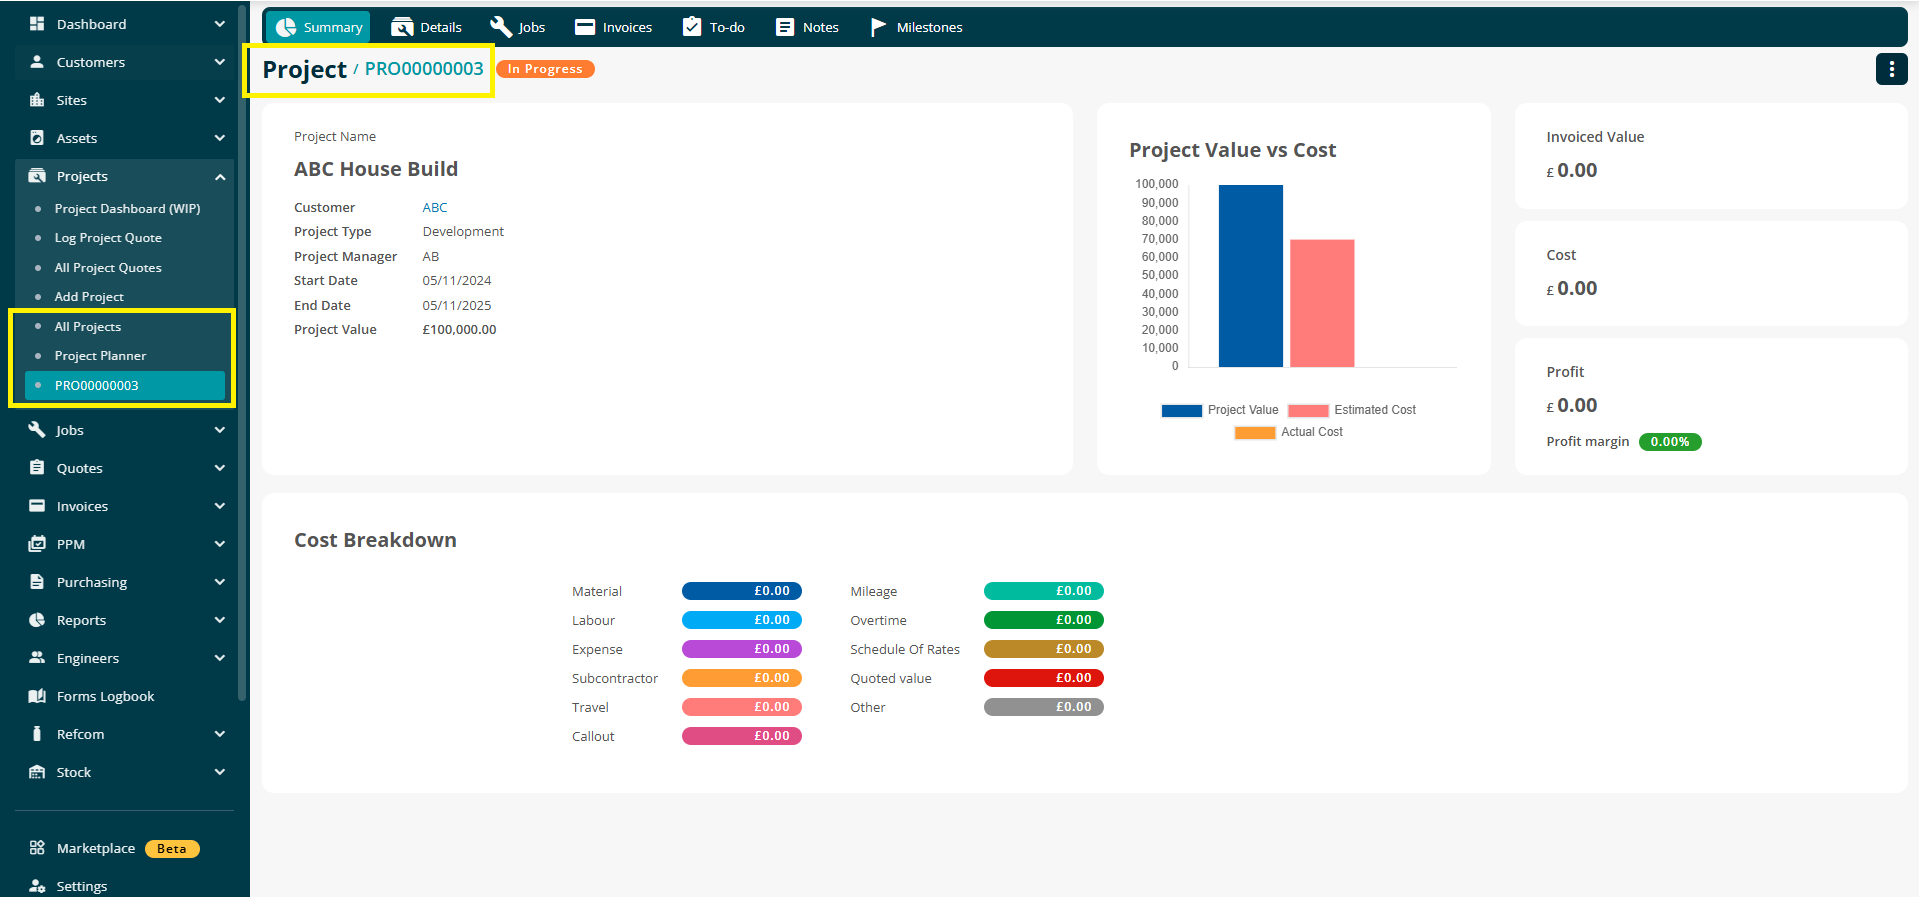Click the PRO00000003 breadcrumb link

(x=424, y=69)
